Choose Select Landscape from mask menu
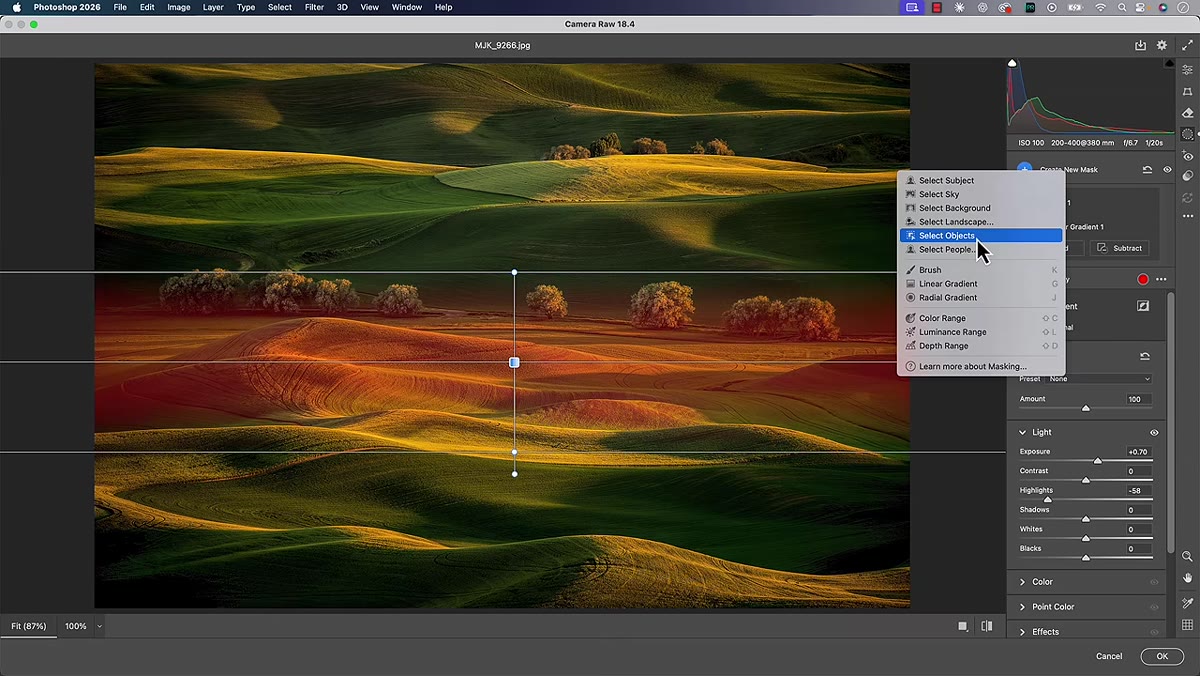Viewport: 1200px width, 676px height. tap(981, 222)
